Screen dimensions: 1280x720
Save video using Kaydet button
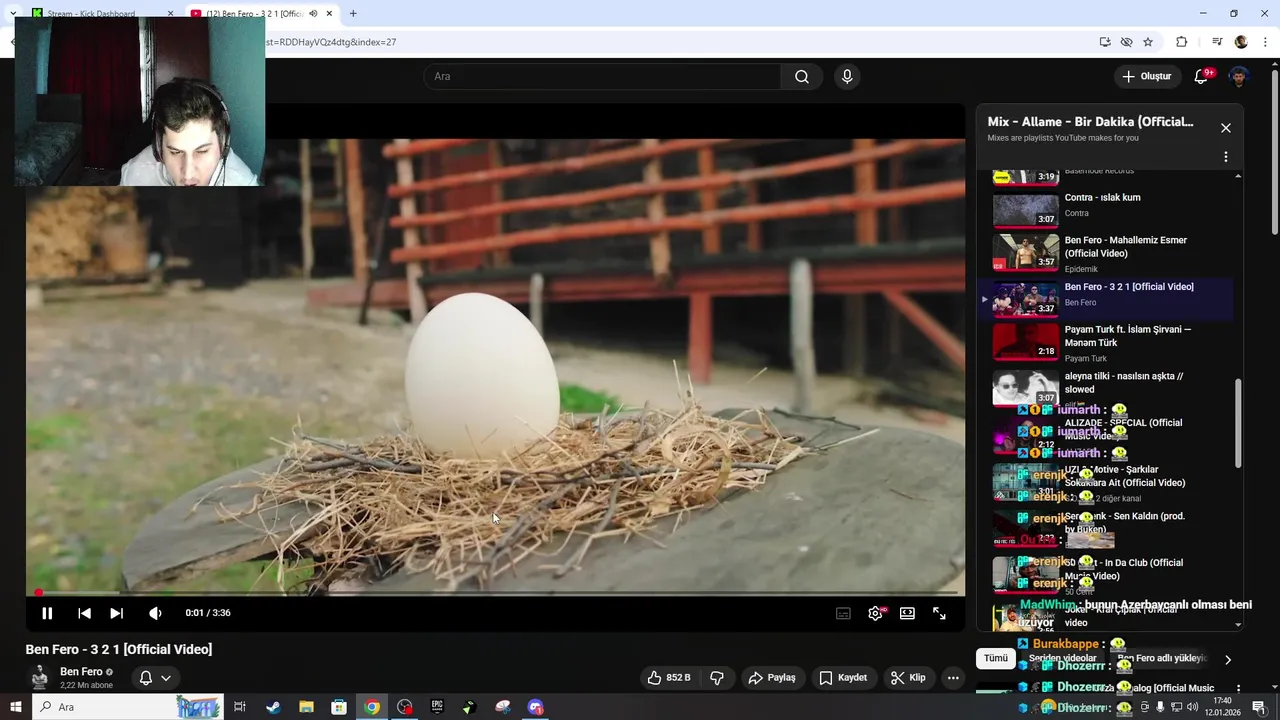[843, 678]
